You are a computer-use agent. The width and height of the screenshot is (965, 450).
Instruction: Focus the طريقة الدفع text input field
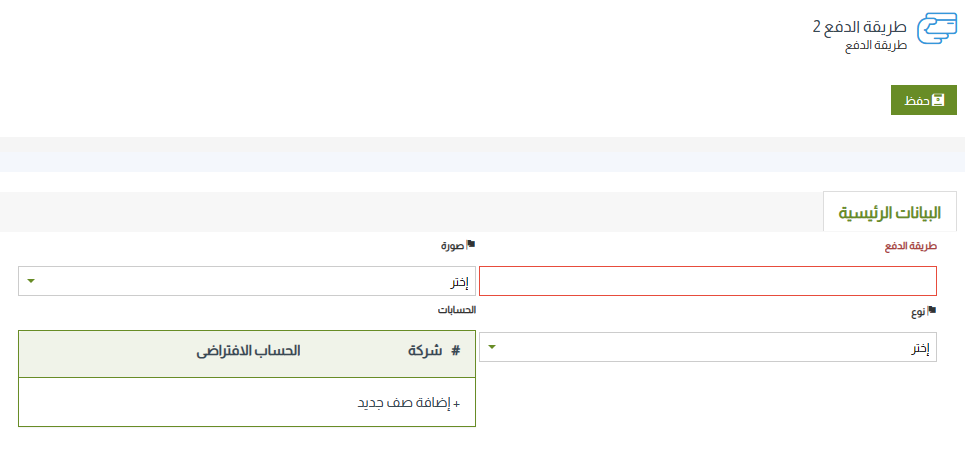[x=707, y=281]
